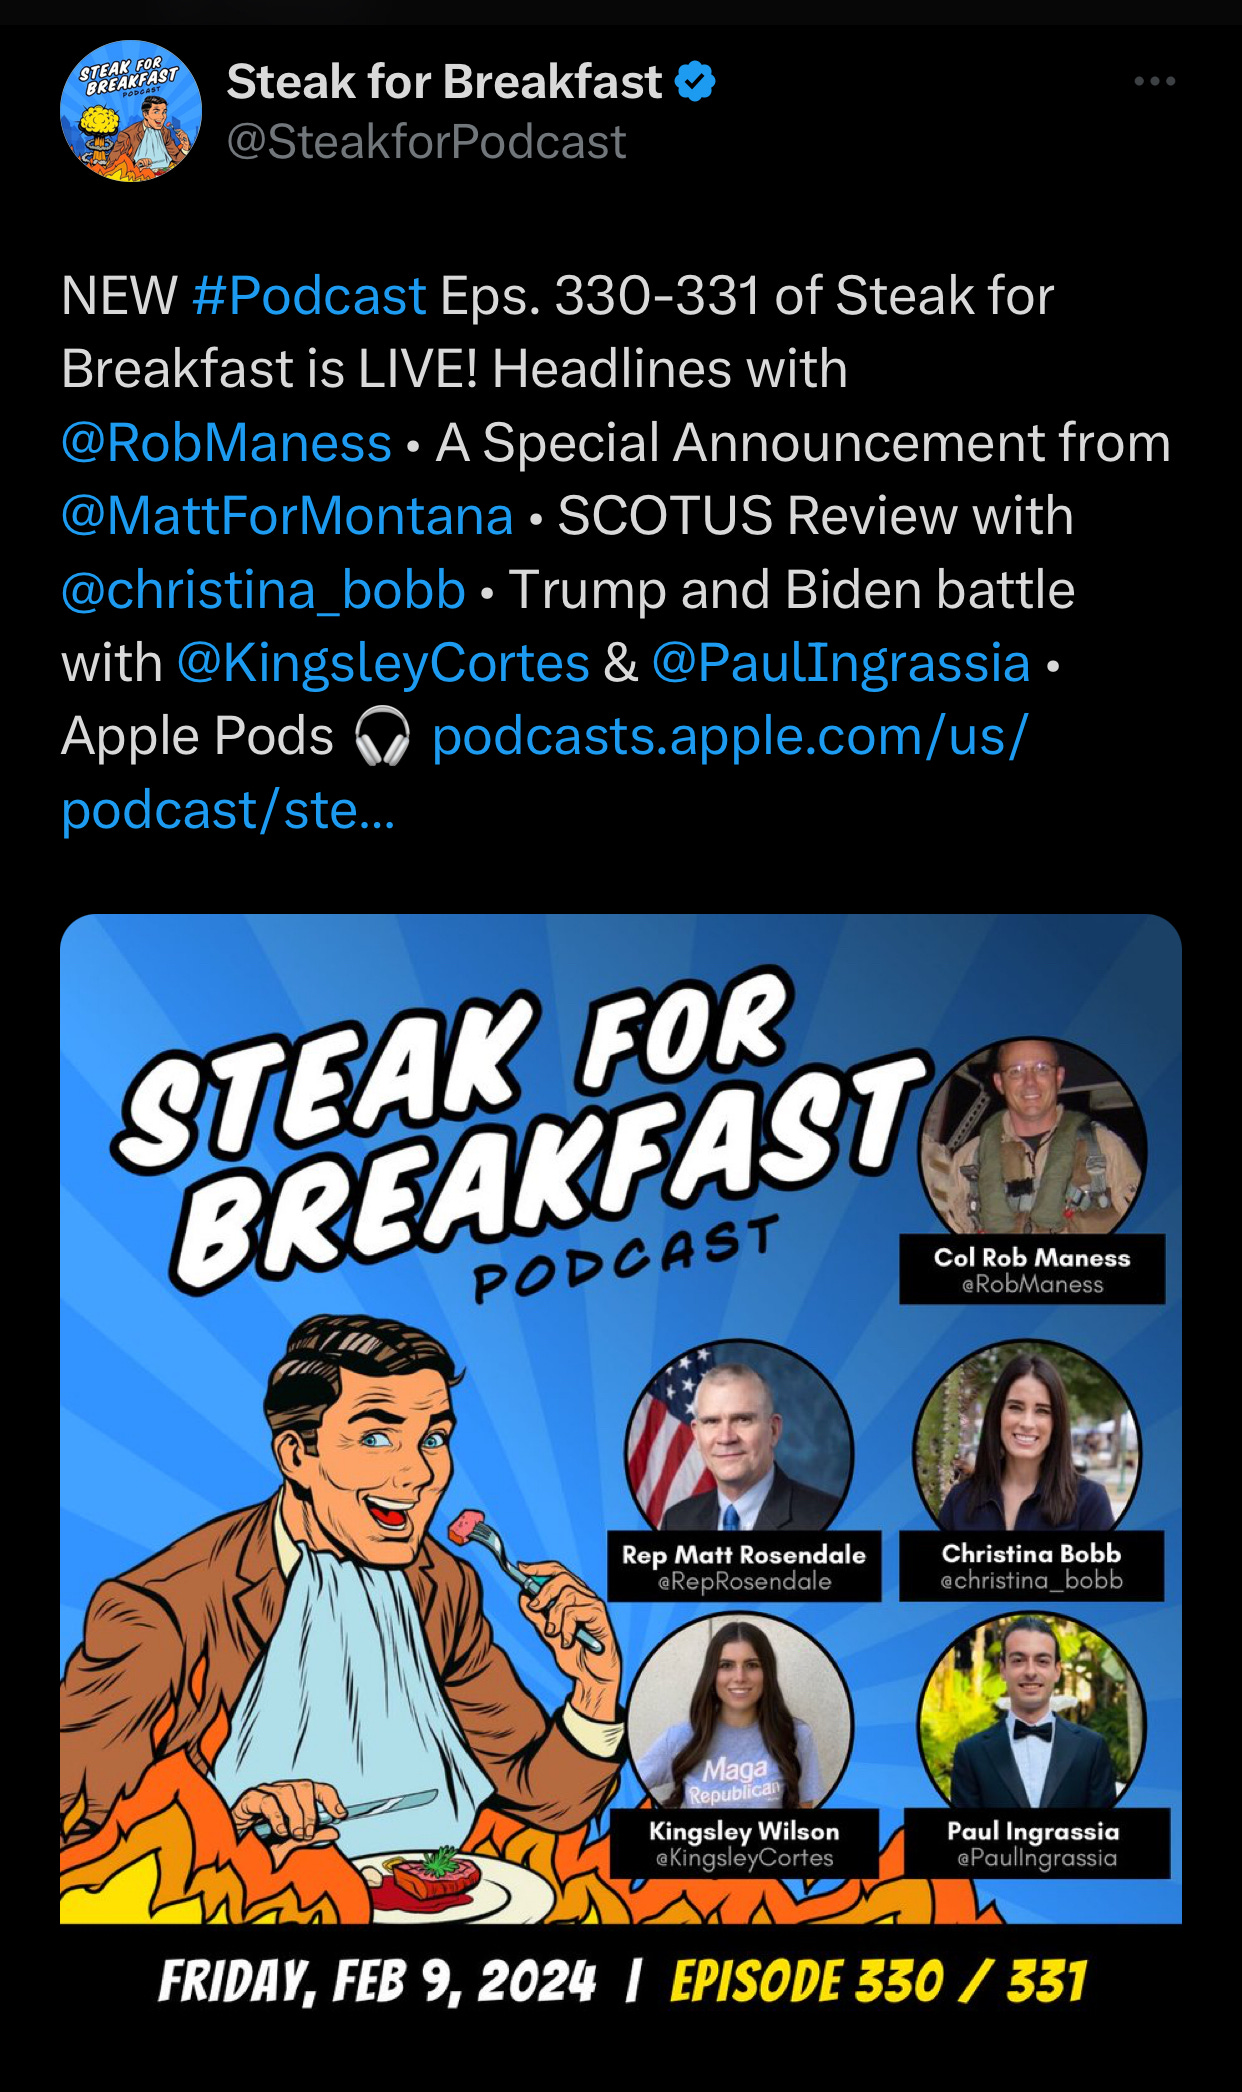Open the @MattForMontana mention
This screenshot has height=2092, width=1242.
tap(287, 516)
